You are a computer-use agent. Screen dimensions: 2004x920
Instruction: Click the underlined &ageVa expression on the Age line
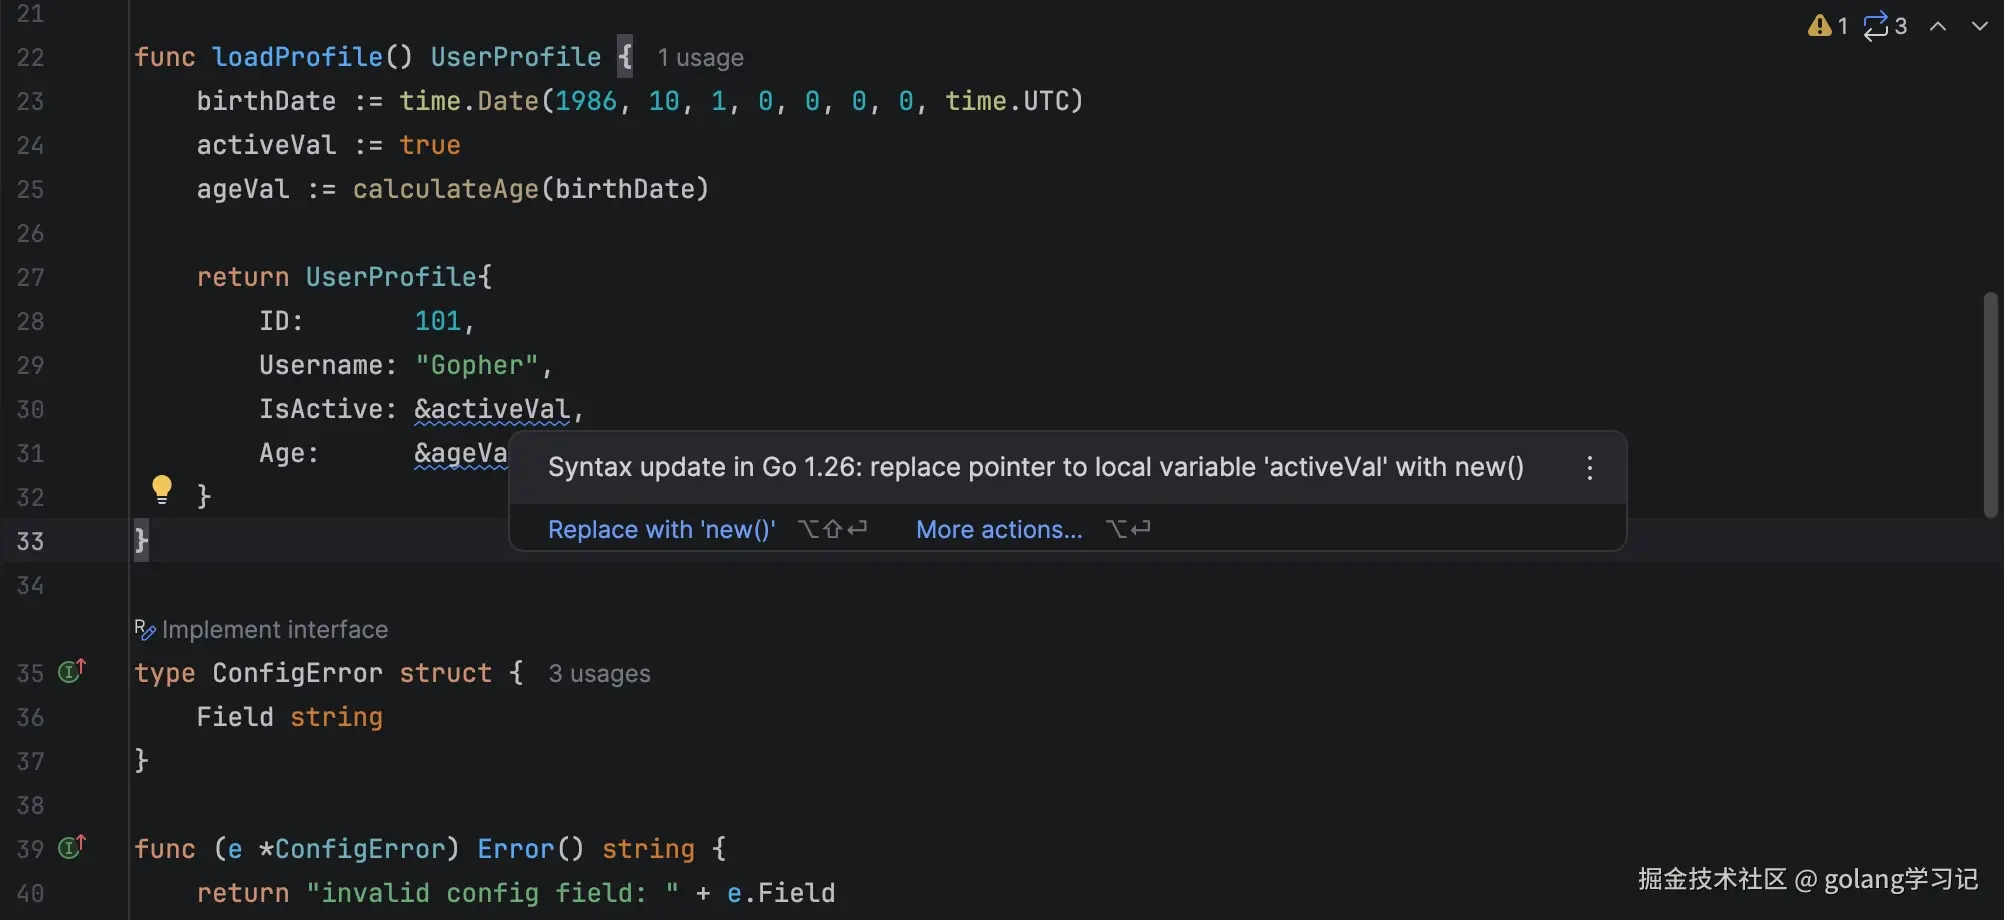pyautogui.click(x=461, y=453)
